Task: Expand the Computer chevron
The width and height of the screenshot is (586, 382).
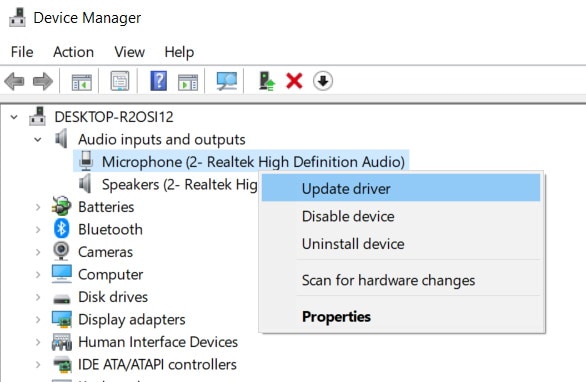Action: click(x=38, y=274)
